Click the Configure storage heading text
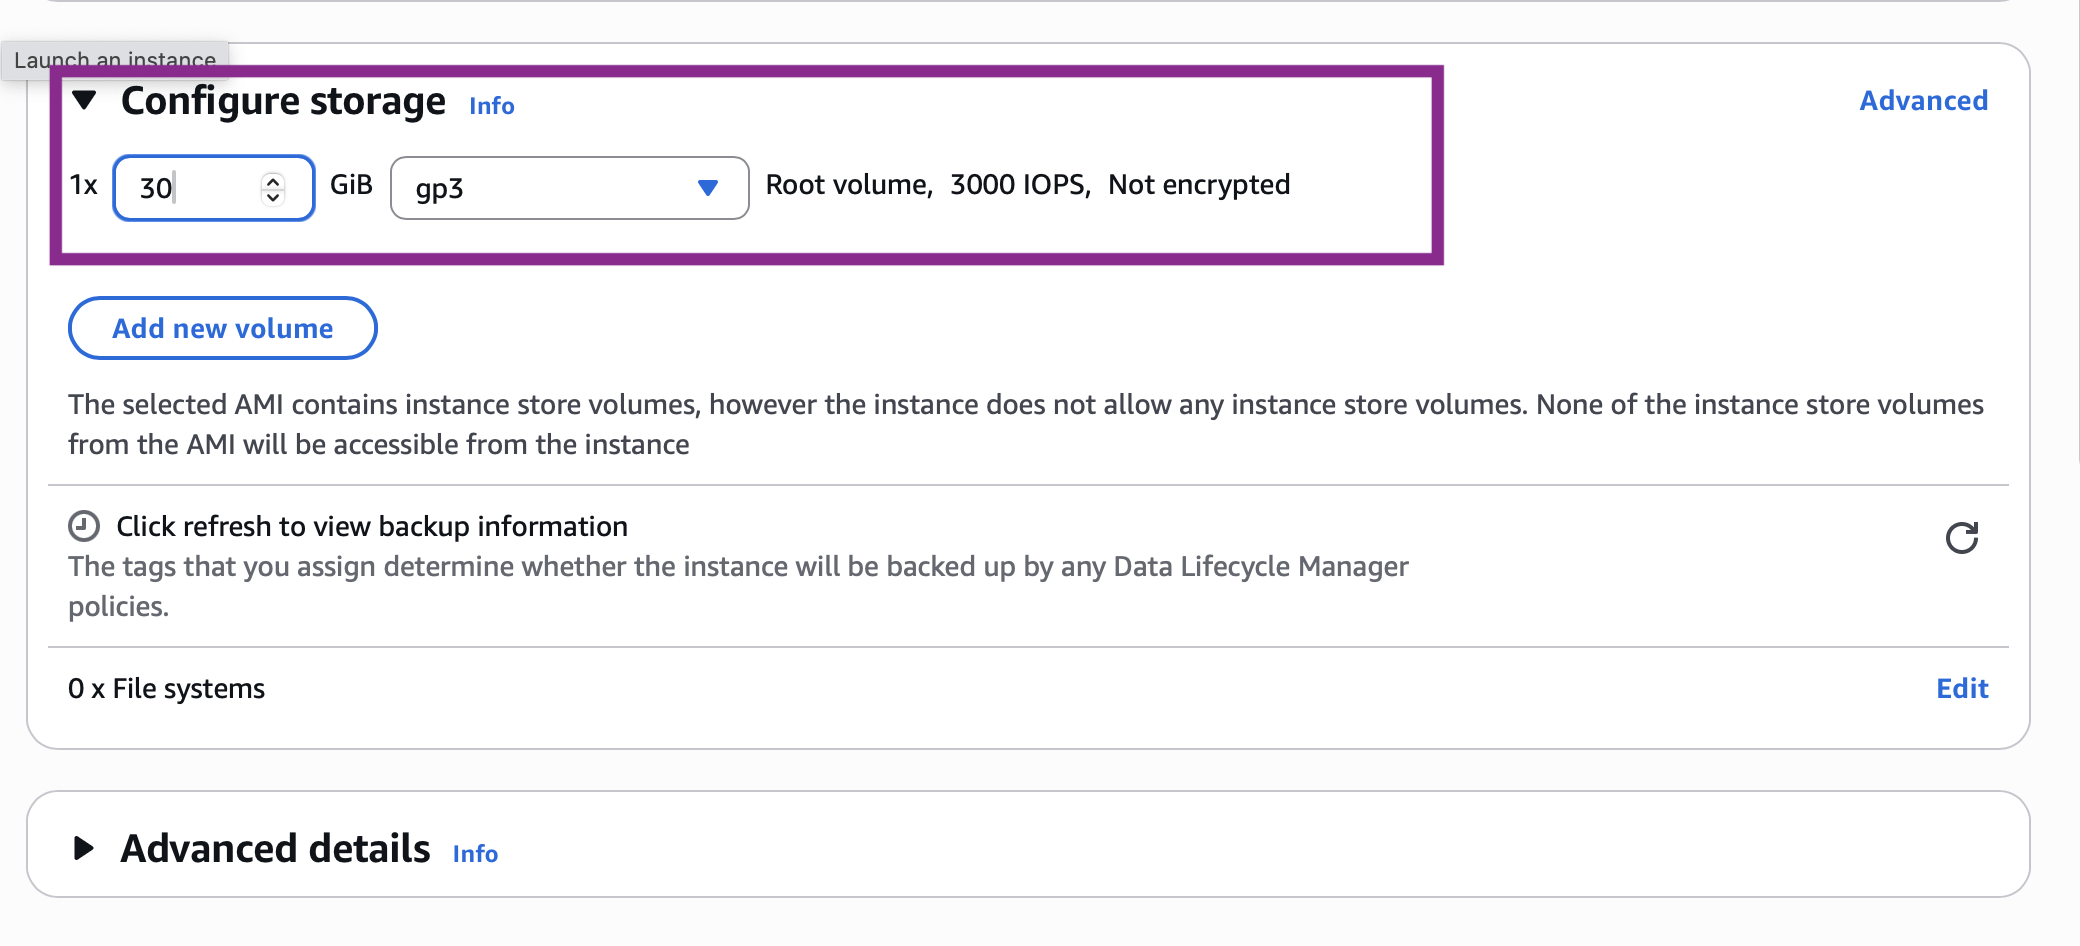The width and height of the screenshot is (2080, 946). (x=283, y=101)
